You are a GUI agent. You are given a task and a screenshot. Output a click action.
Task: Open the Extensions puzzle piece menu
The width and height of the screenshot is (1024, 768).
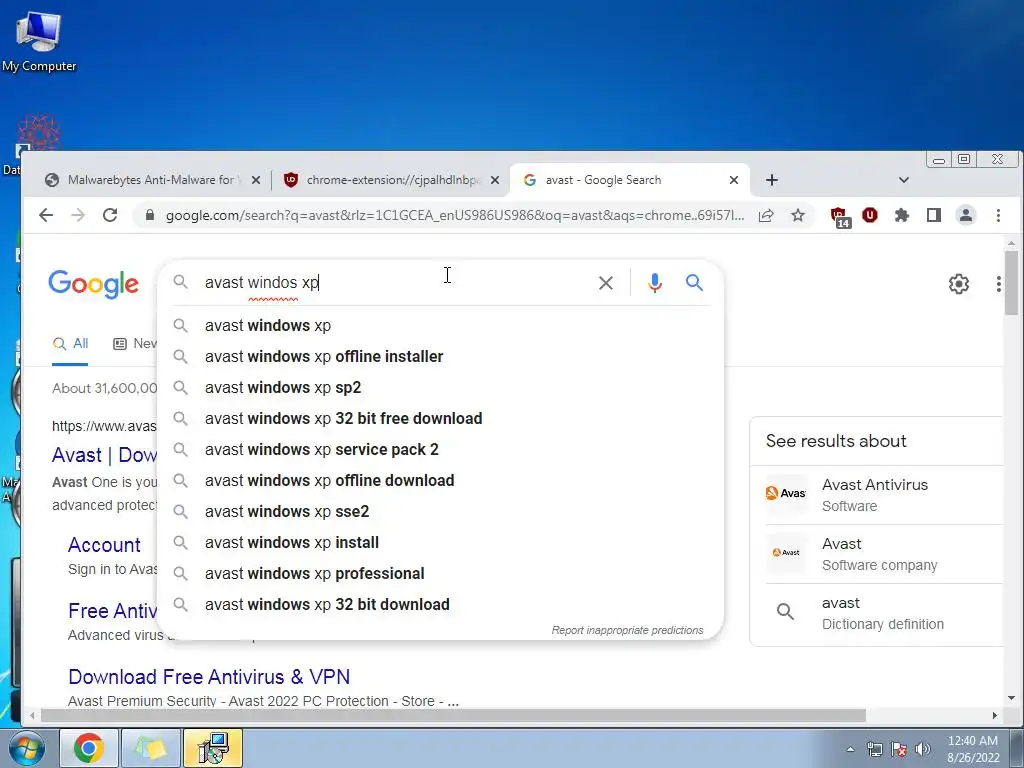coord(902,215)
